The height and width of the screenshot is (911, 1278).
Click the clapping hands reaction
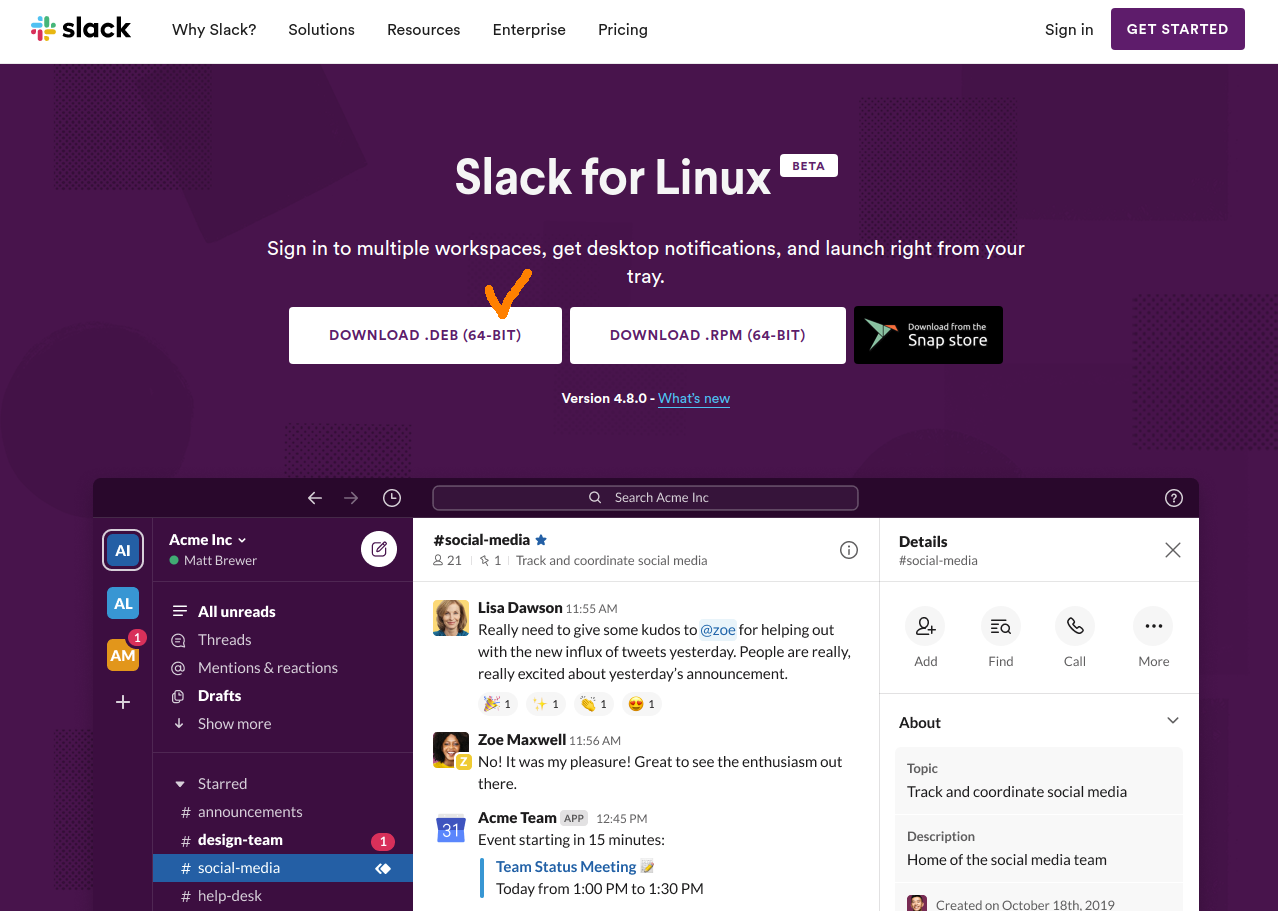(593, 704)
